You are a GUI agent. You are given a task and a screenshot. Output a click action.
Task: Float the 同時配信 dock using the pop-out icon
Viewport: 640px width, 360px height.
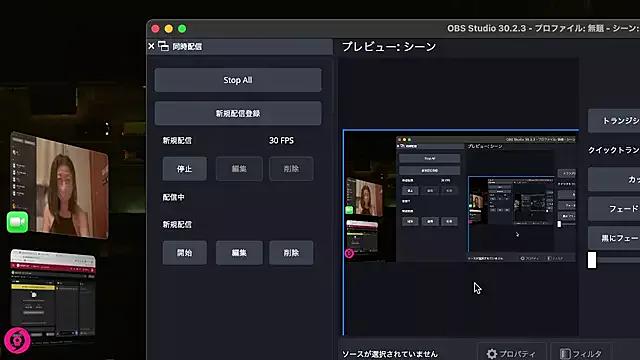click(x=164, y=46)
